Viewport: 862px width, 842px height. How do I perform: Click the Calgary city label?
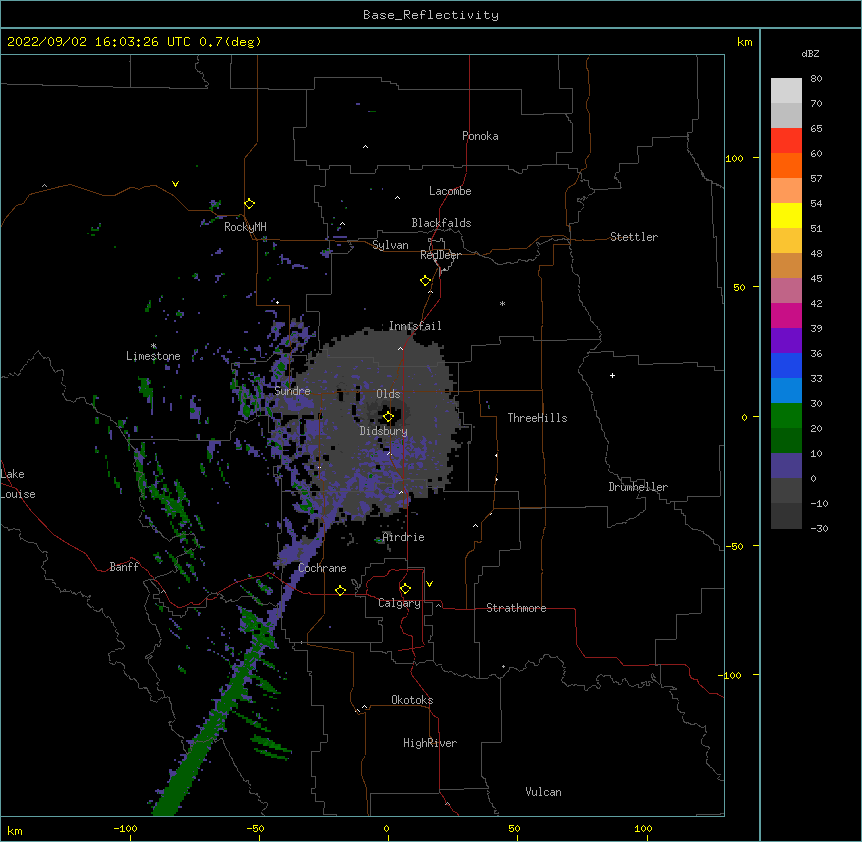click(399, 603)
